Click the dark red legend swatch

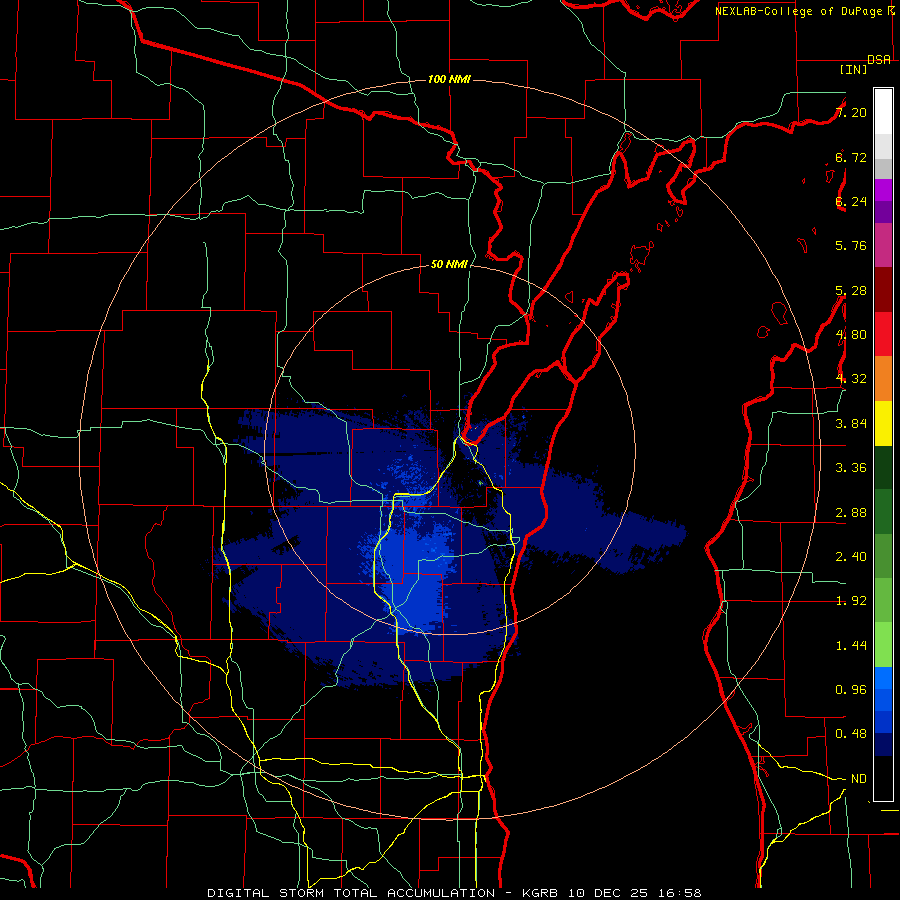pos(883,290)
